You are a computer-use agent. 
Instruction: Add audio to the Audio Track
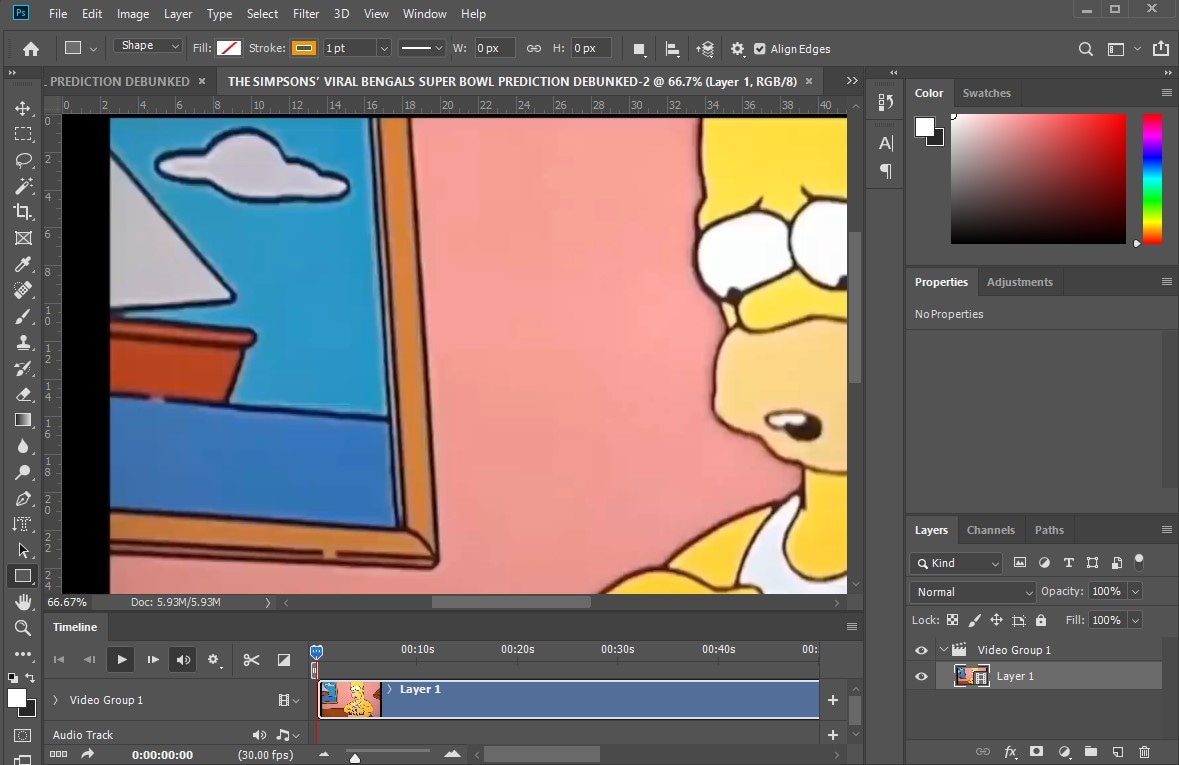coord(832,735)
